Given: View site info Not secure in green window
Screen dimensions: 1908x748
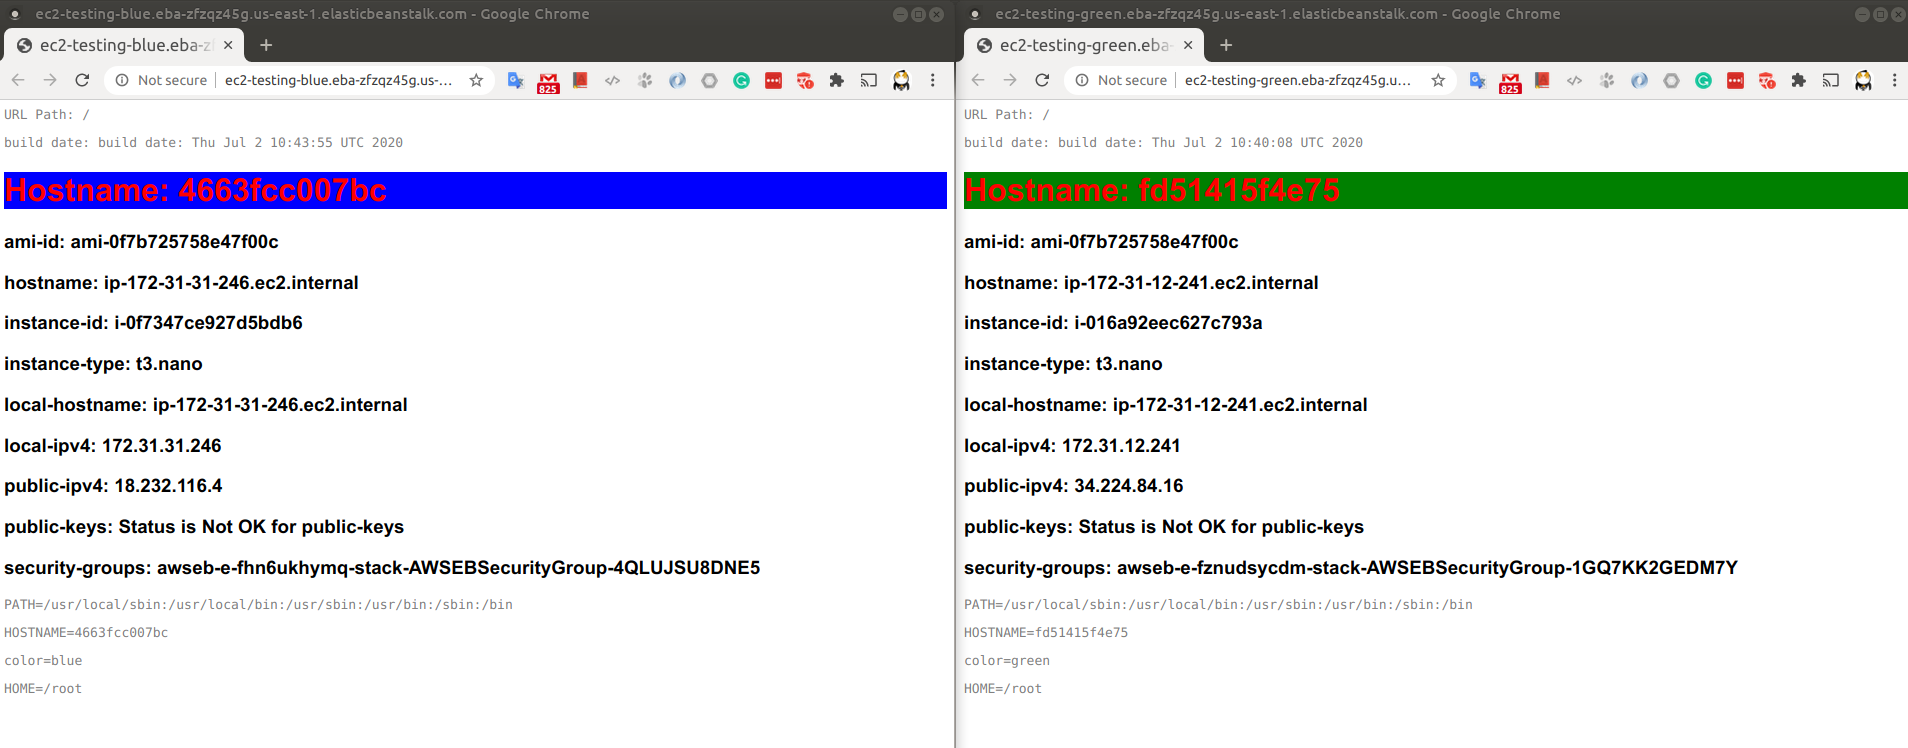Looking at the screenshot, I should (x=1121, y=80).
